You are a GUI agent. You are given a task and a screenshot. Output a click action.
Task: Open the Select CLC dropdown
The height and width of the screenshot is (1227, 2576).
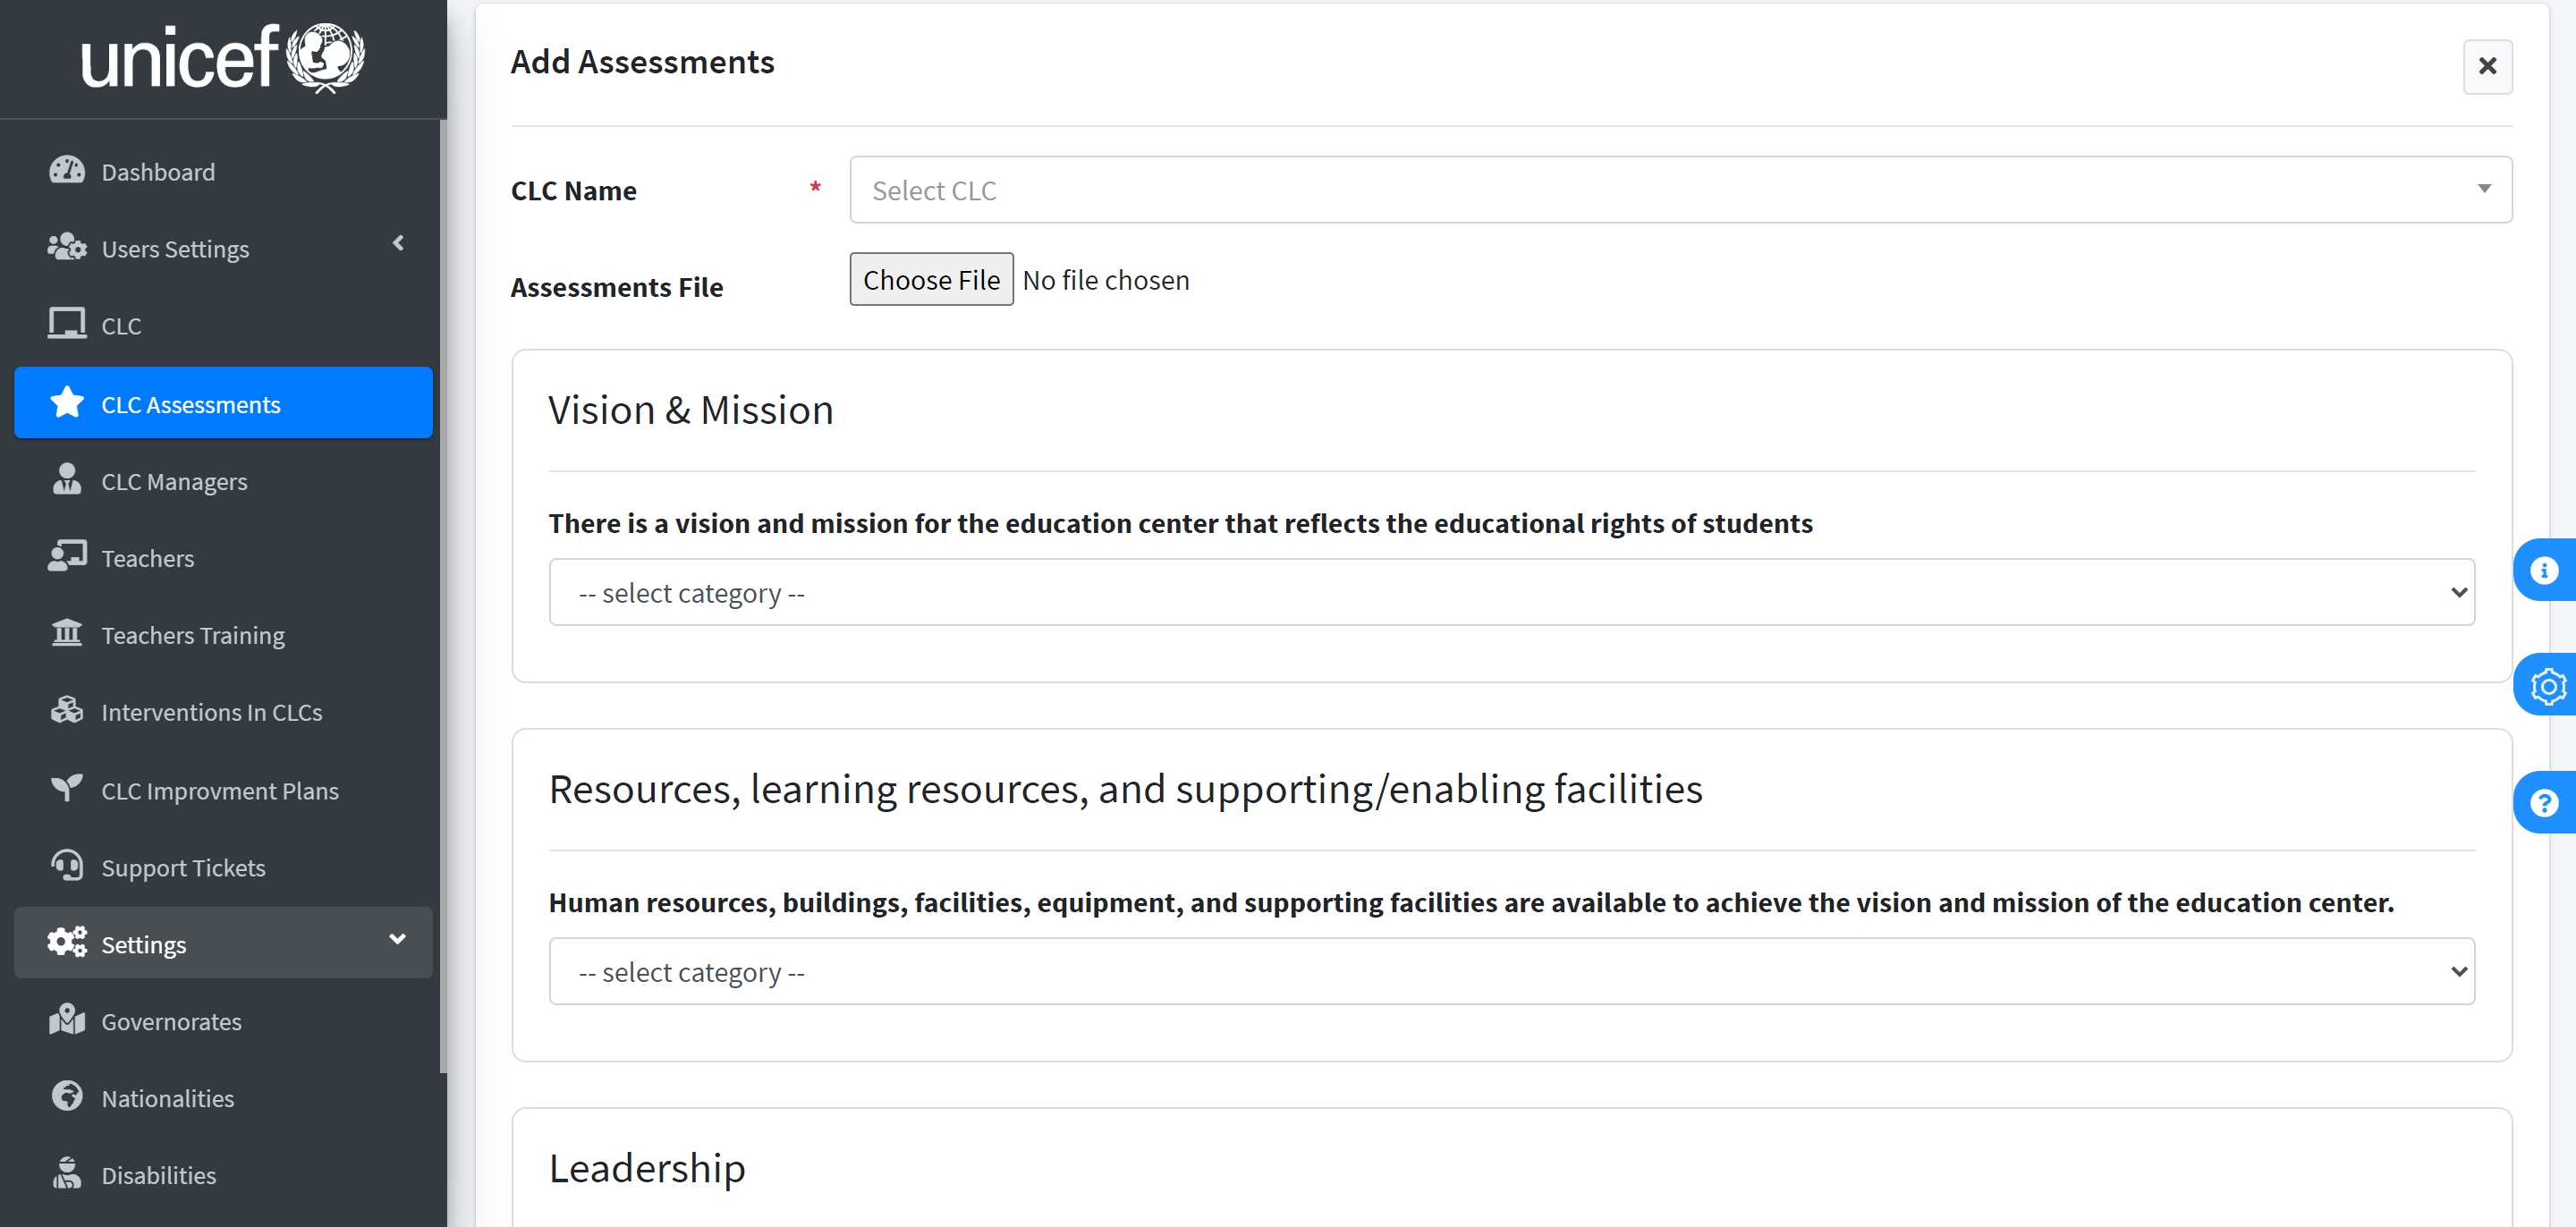coord(1680,190)
